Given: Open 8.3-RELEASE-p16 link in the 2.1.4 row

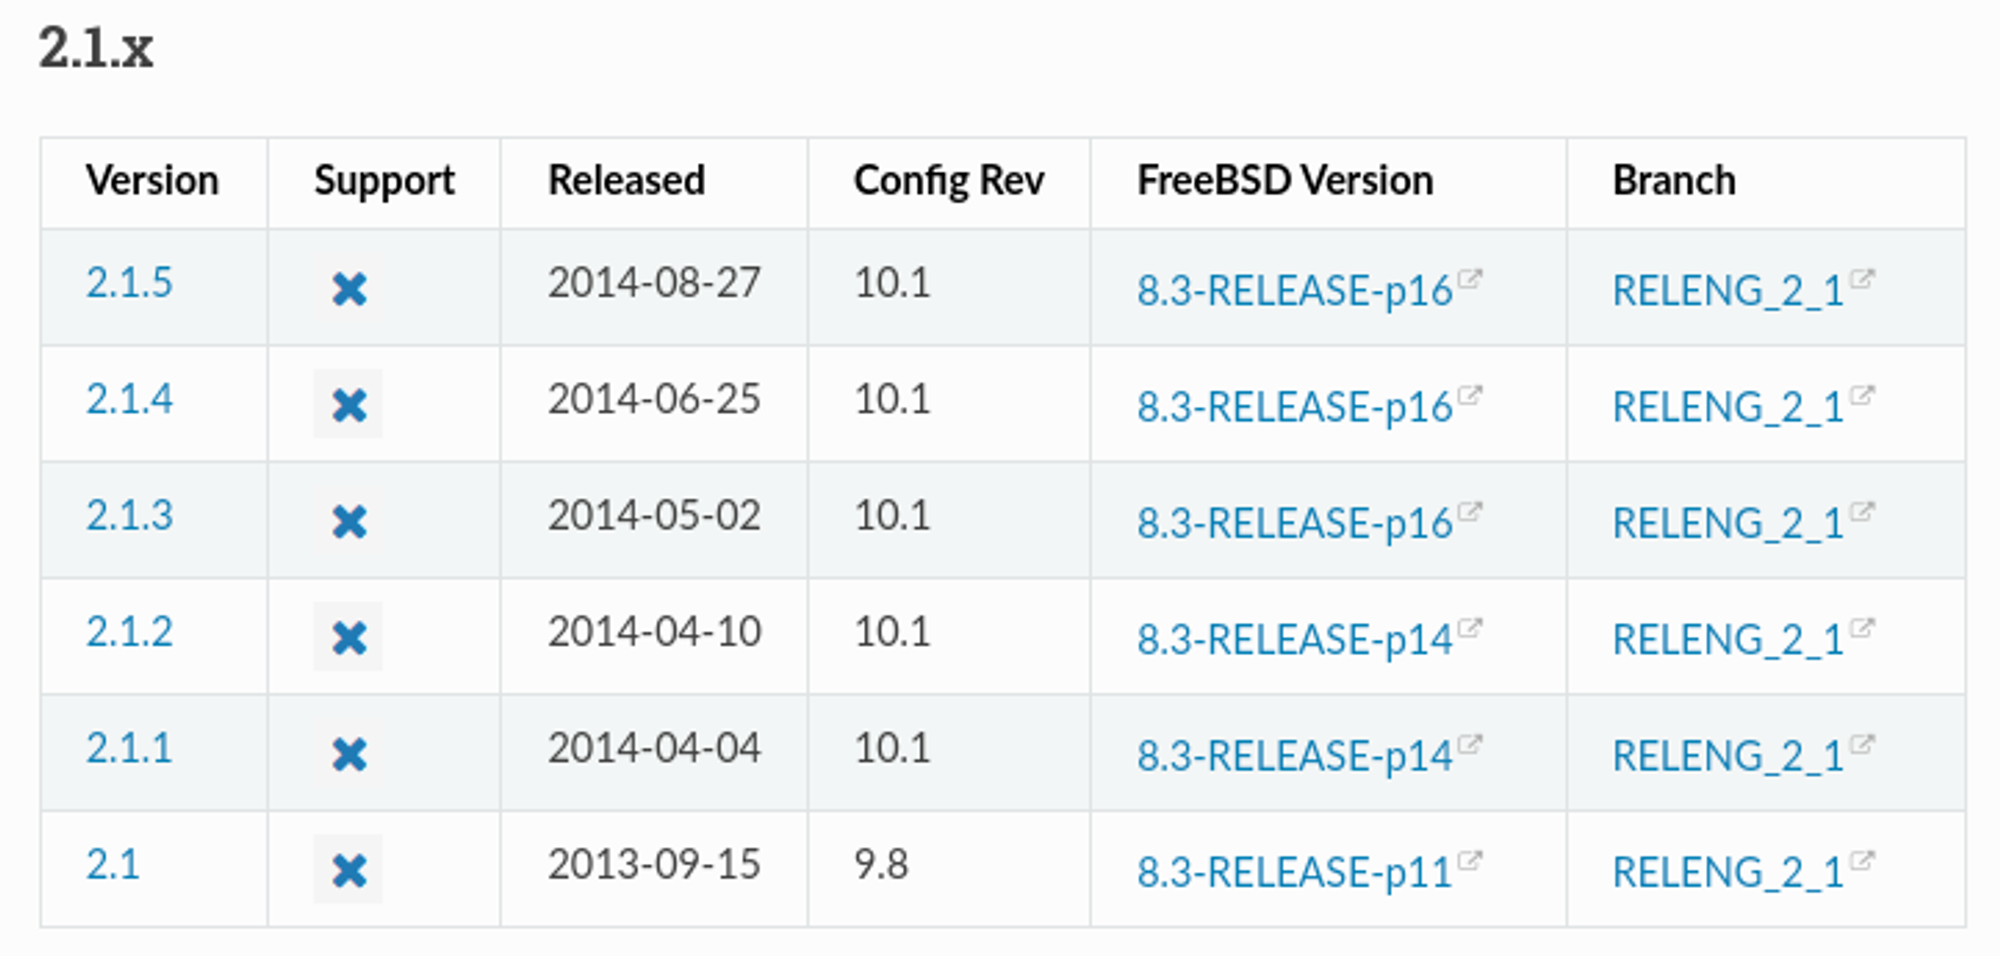Looking at the screenshot, I should [1294, 407].
